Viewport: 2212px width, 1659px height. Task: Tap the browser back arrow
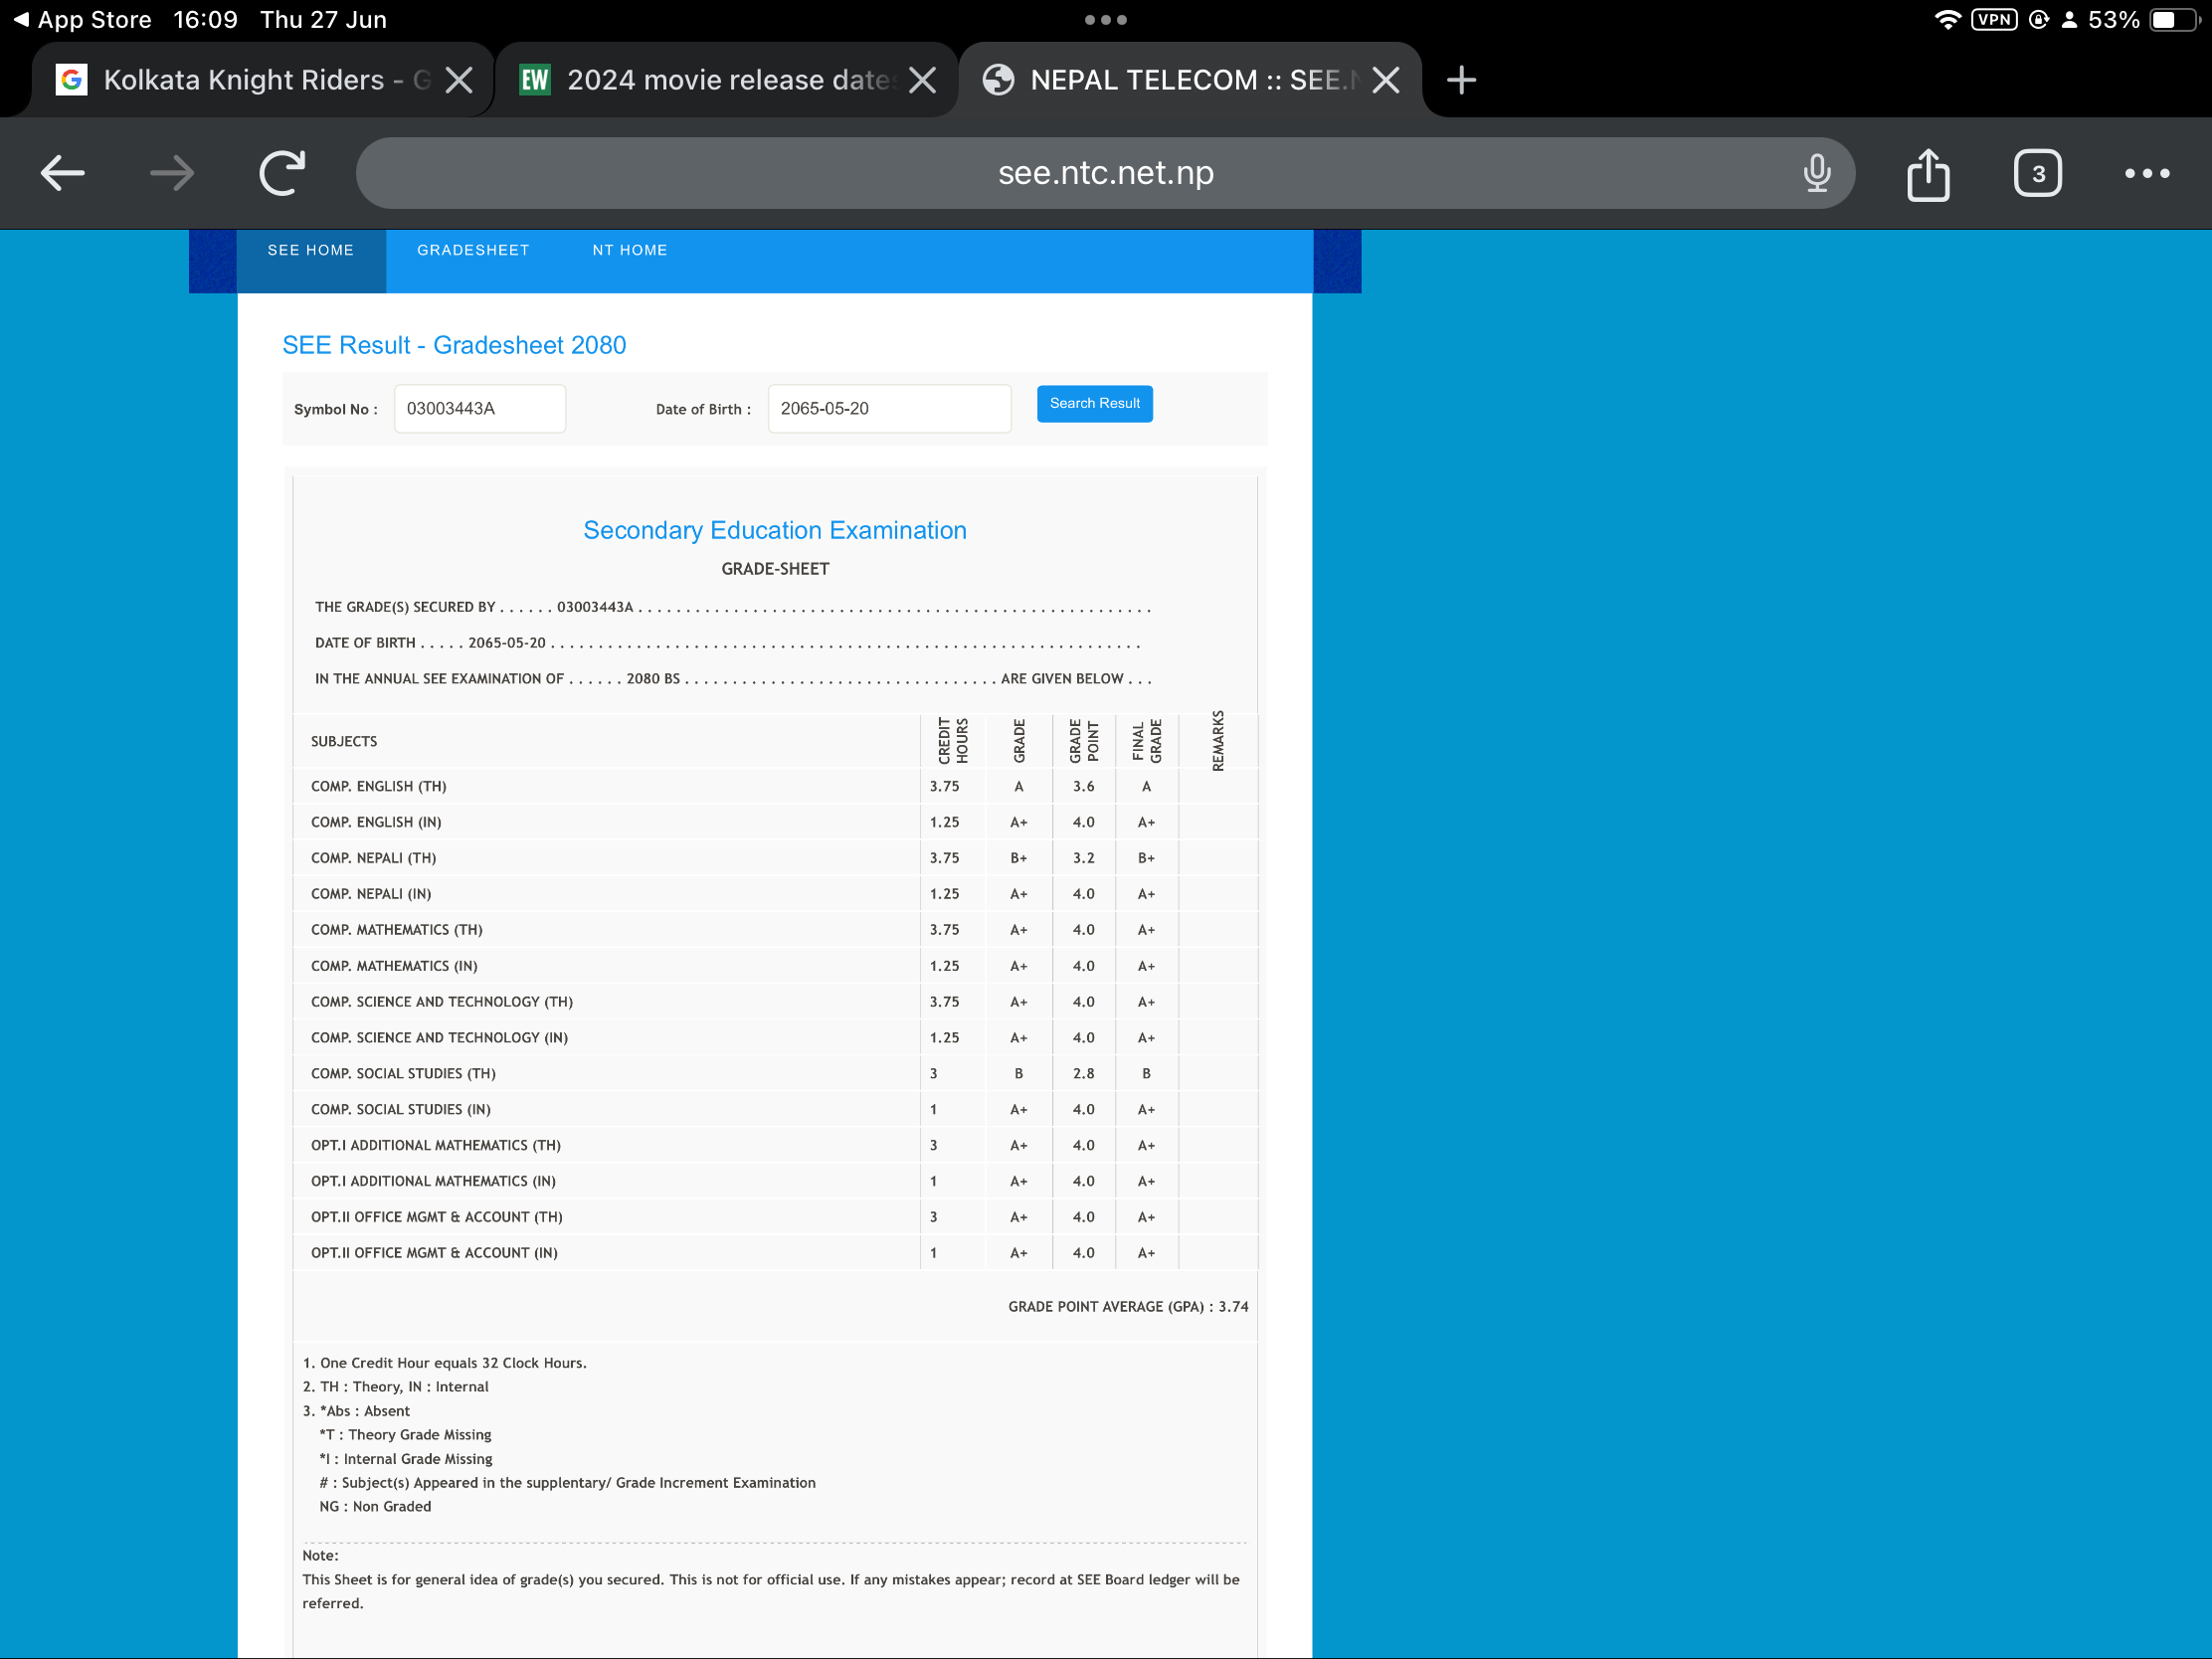click(x=62, y=173)
